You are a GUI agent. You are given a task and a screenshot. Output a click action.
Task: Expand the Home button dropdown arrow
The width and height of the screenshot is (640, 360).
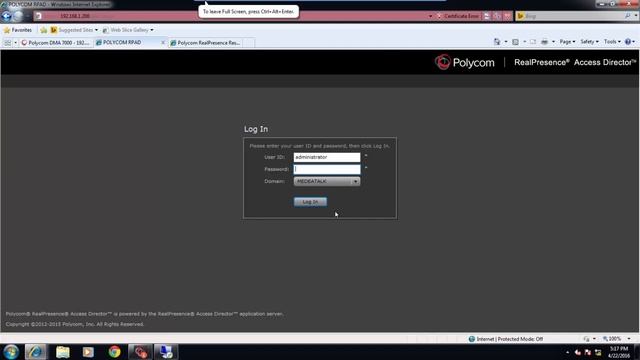pyautogui.click(x=506, y=42)
